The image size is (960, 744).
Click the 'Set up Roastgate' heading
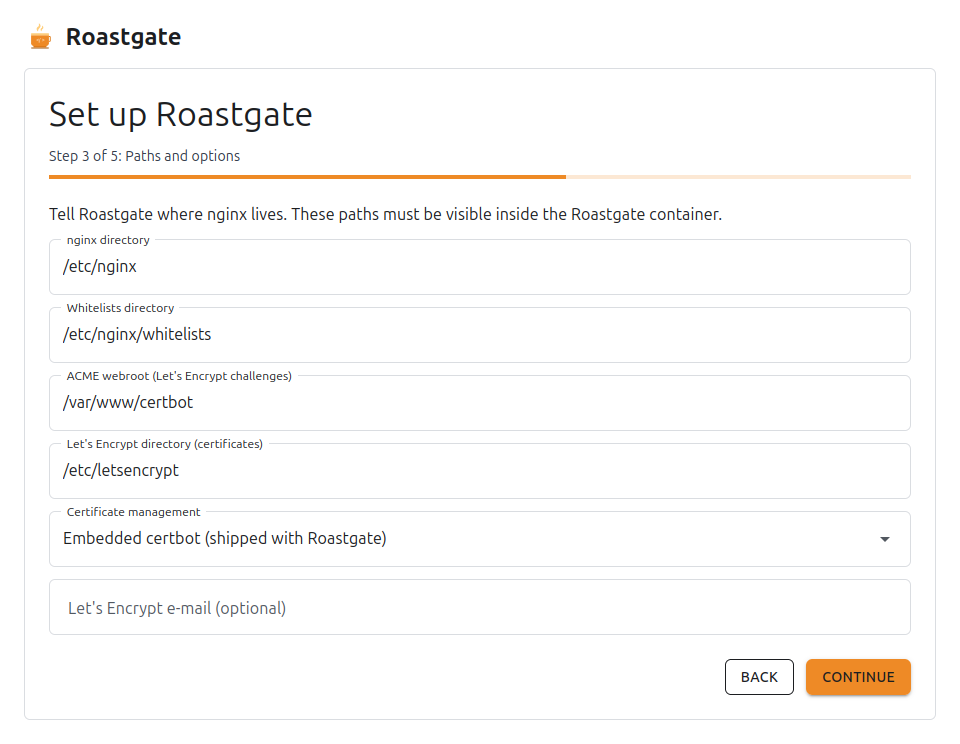tap(181, 114)
